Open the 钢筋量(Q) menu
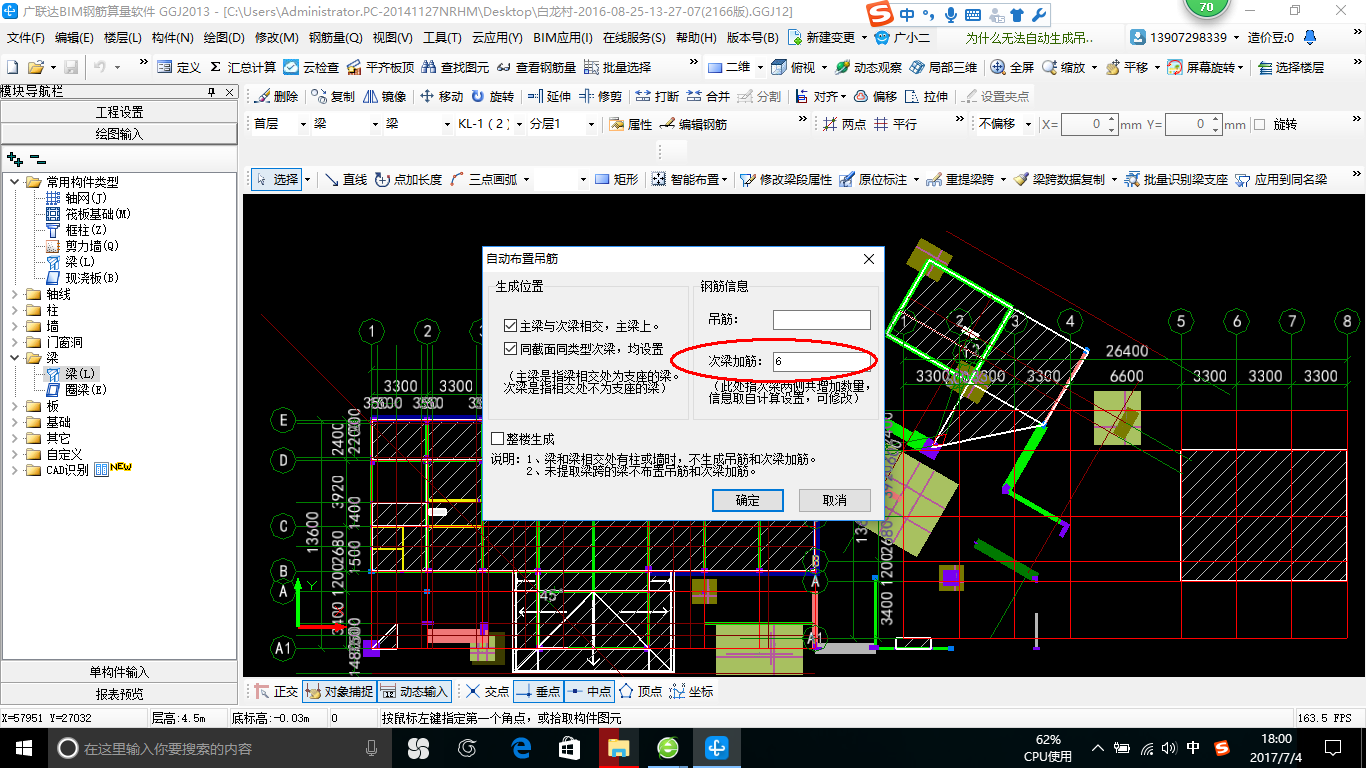 coord(335,38)
